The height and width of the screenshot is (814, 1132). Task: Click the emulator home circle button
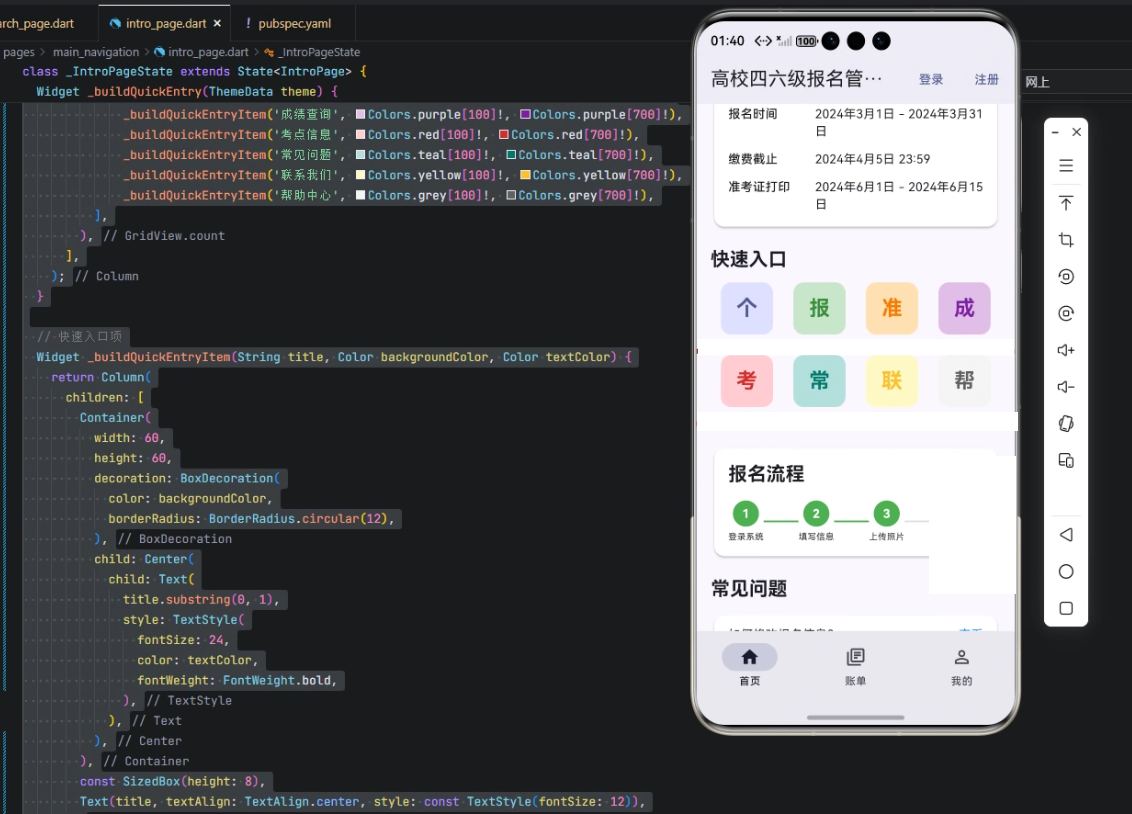1066,572
